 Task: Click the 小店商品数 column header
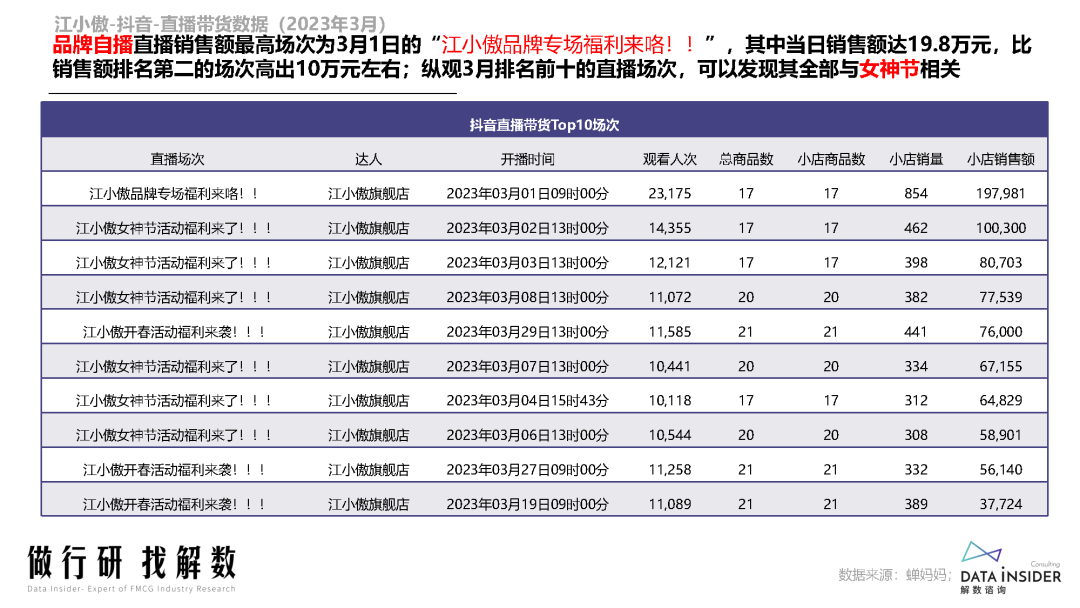pos(831,159)
